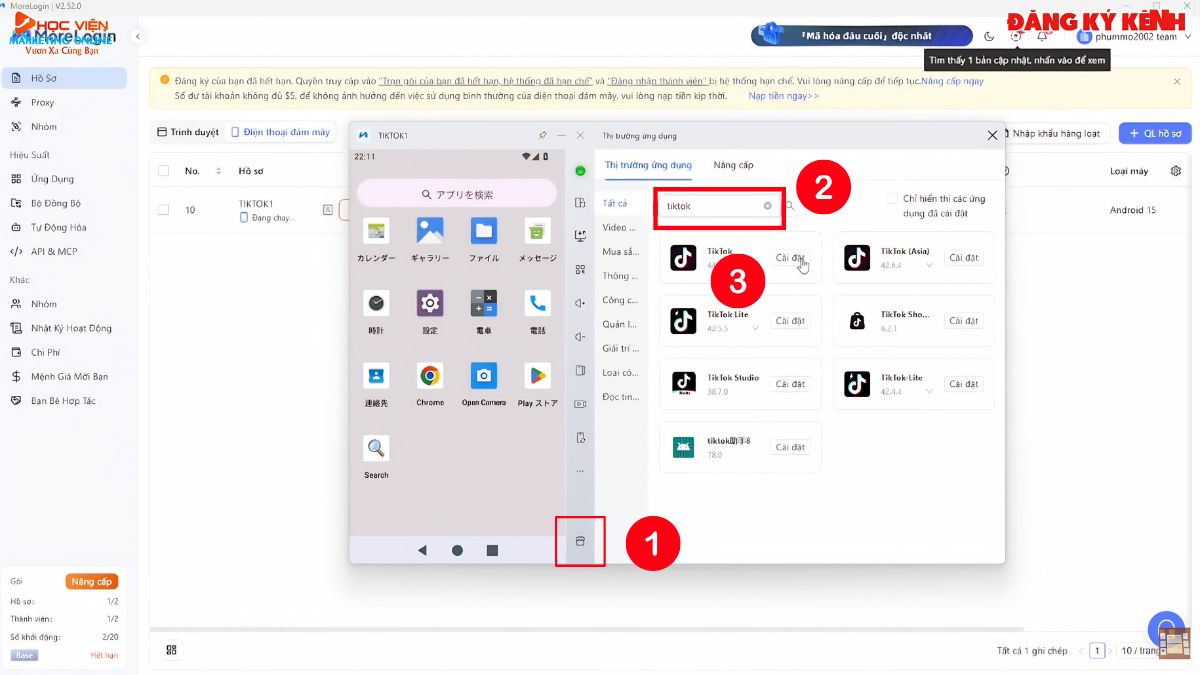Image resolution: width=1200 pixels, height=675 pixels.
Task: Open the 電話 phone dialer app
Action: [x=538, y=303]
